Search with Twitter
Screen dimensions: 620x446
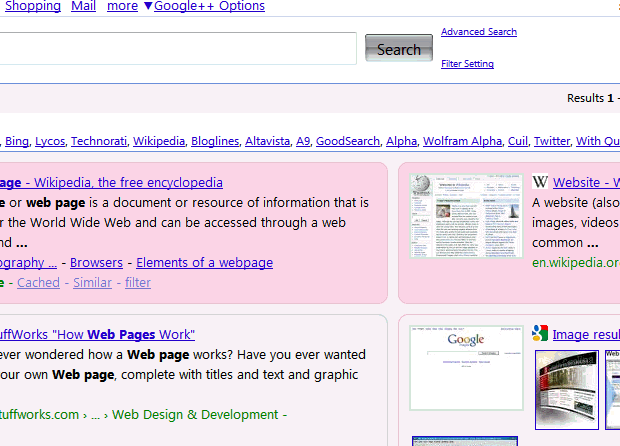click(x=552, y=141)
